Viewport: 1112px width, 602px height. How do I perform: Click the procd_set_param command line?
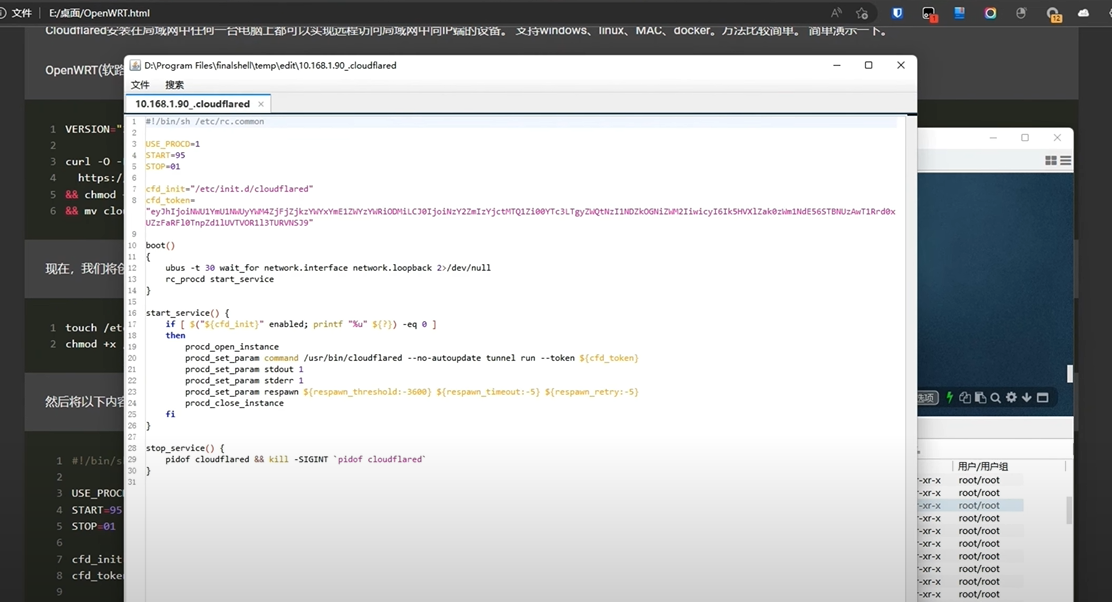pos(411,358)
